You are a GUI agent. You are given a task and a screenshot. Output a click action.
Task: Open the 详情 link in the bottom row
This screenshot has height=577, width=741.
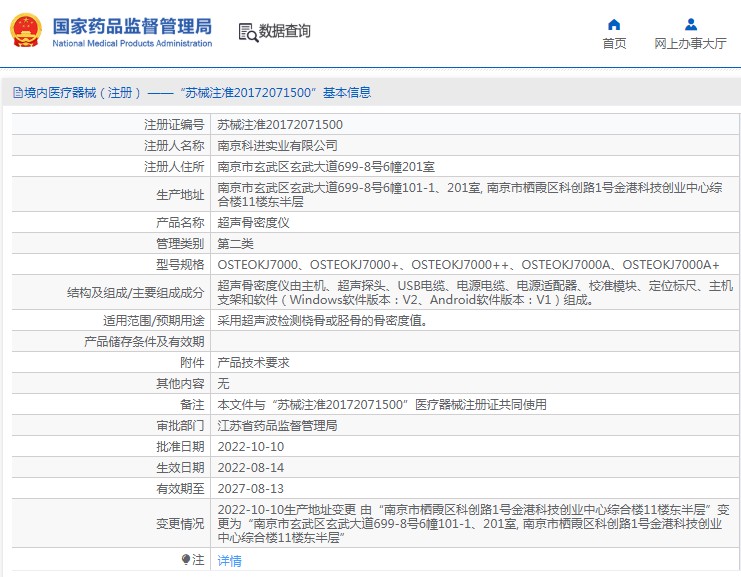(x=230, y=561)
